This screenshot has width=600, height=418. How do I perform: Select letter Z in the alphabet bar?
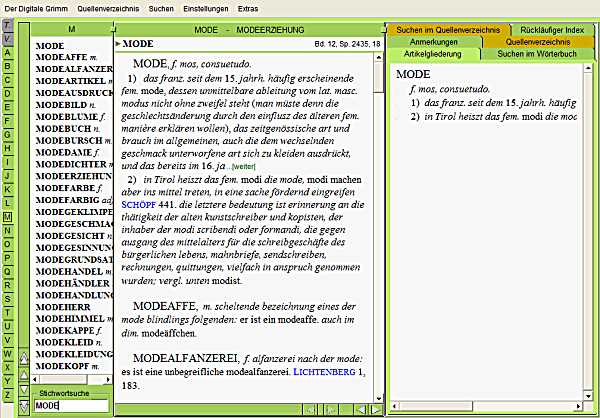pyautogui.click(x=7, y=395)
